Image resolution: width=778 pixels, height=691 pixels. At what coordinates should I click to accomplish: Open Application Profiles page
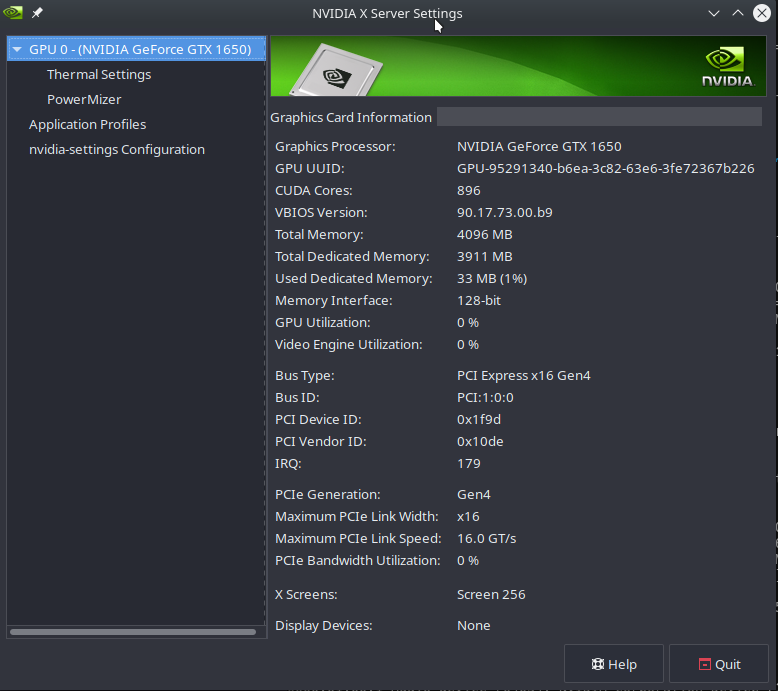87,125
